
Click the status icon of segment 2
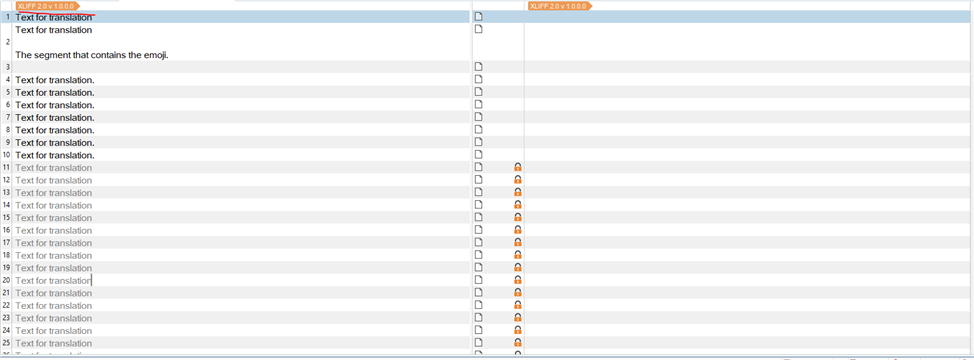478,29
